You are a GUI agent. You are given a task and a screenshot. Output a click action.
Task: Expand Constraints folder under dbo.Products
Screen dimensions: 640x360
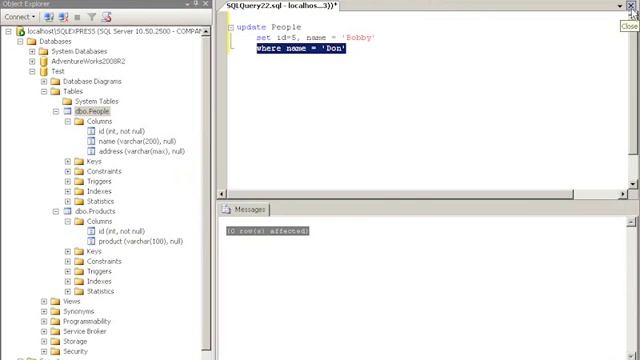(68, 261)
